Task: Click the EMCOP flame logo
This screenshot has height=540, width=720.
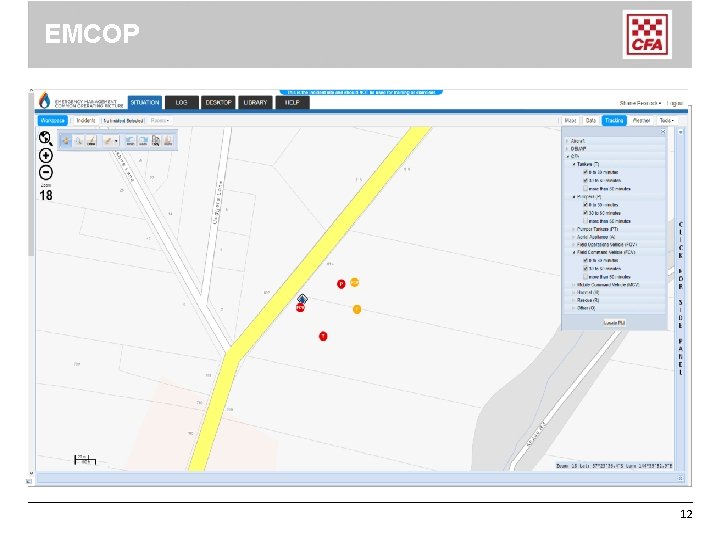Action: [44, 100]
